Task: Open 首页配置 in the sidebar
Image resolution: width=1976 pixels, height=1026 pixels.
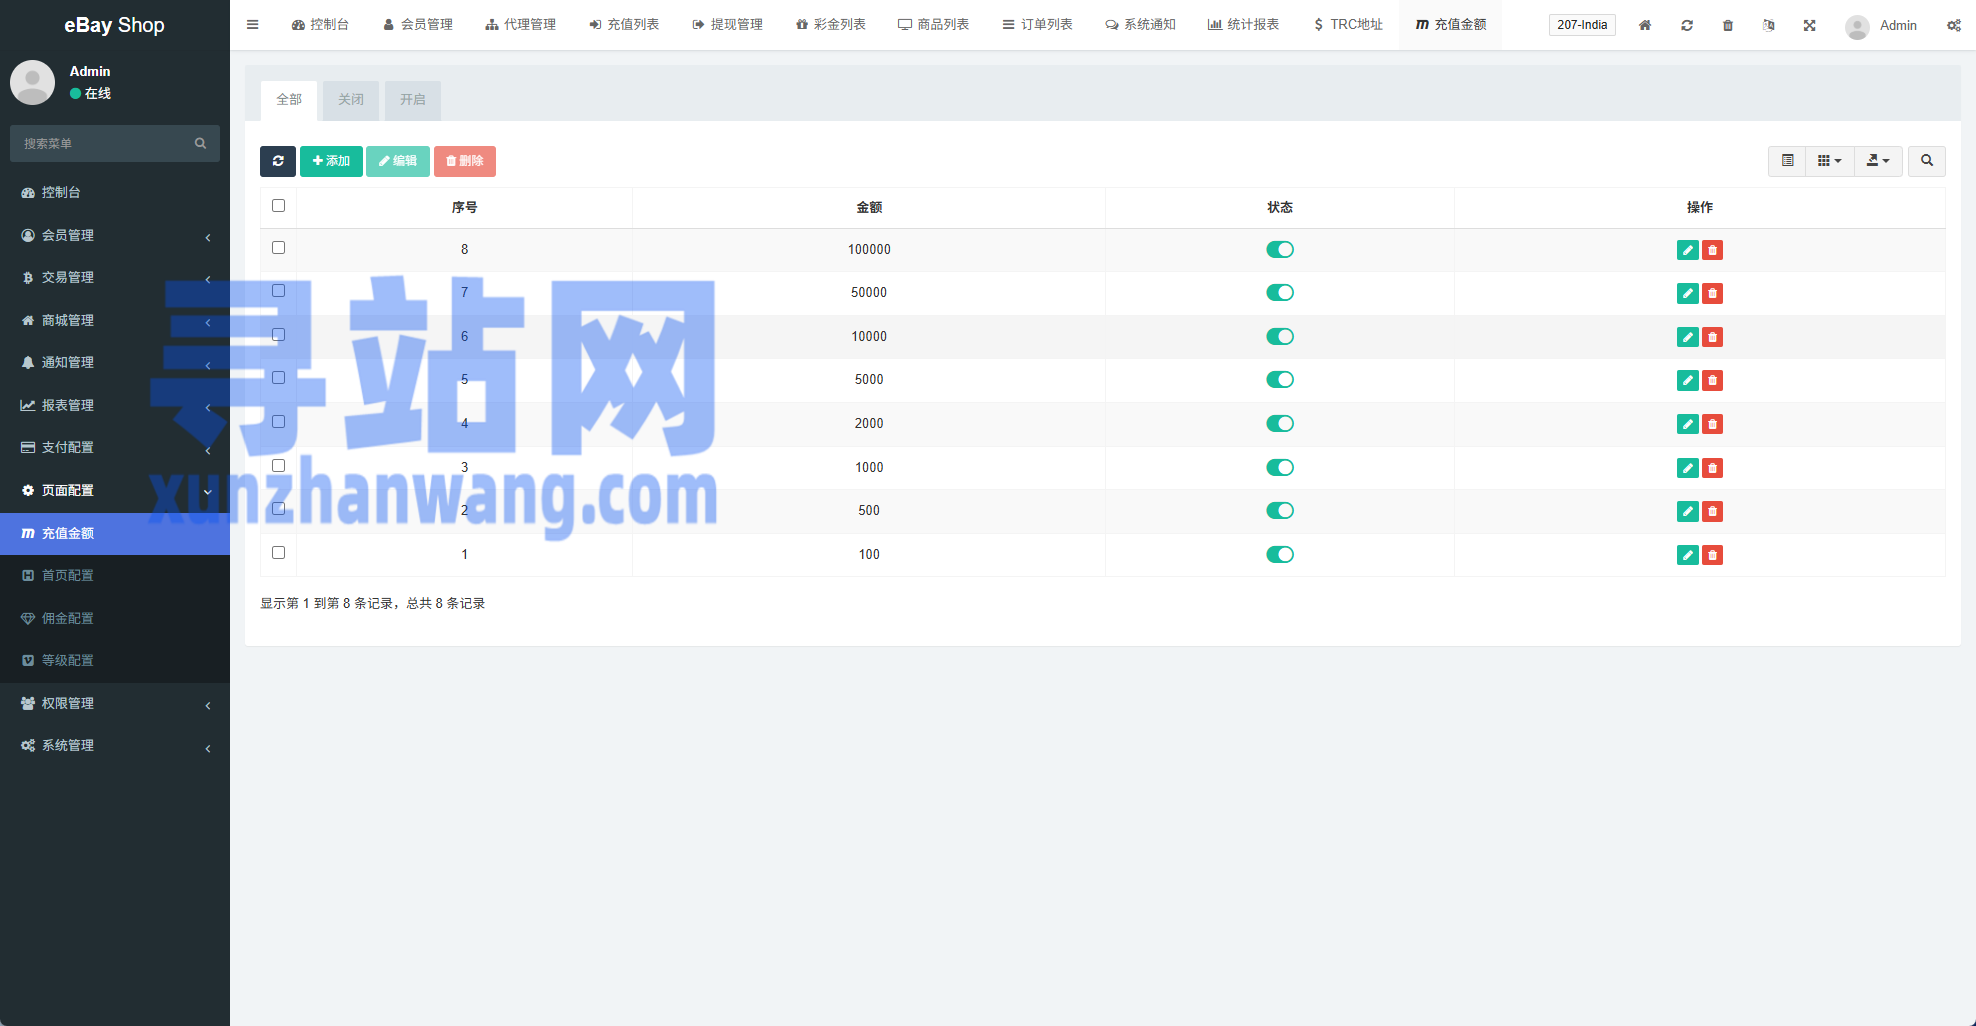Action: (67, 576)
